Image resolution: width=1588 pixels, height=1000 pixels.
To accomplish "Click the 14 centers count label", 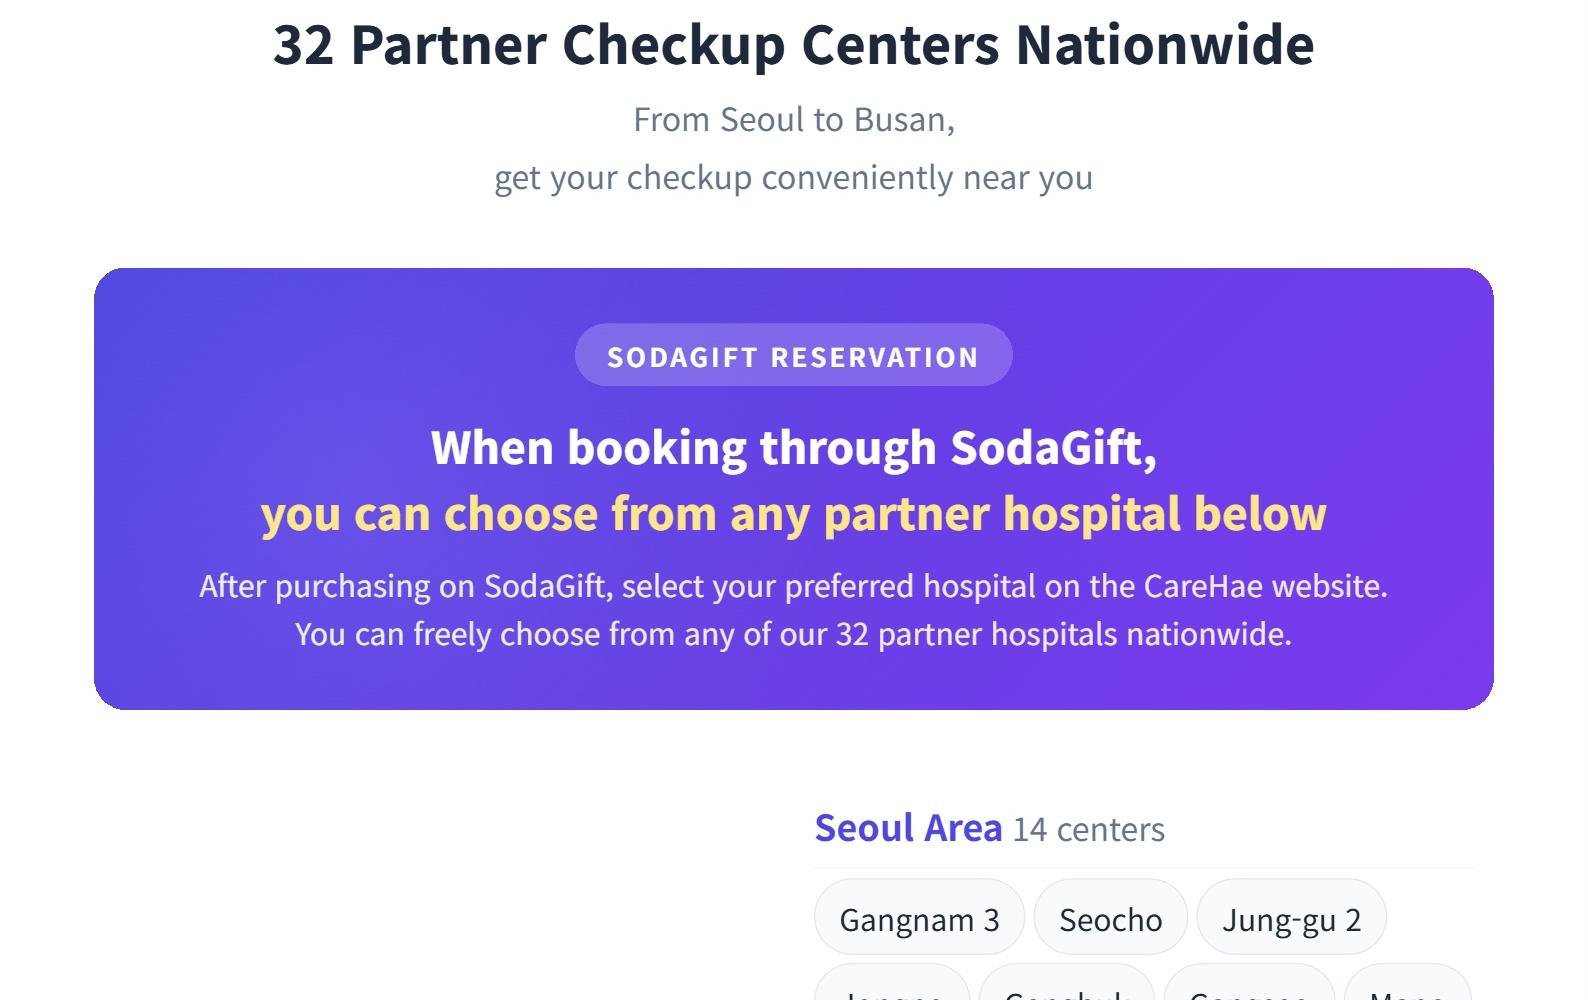I will 1088,830.
